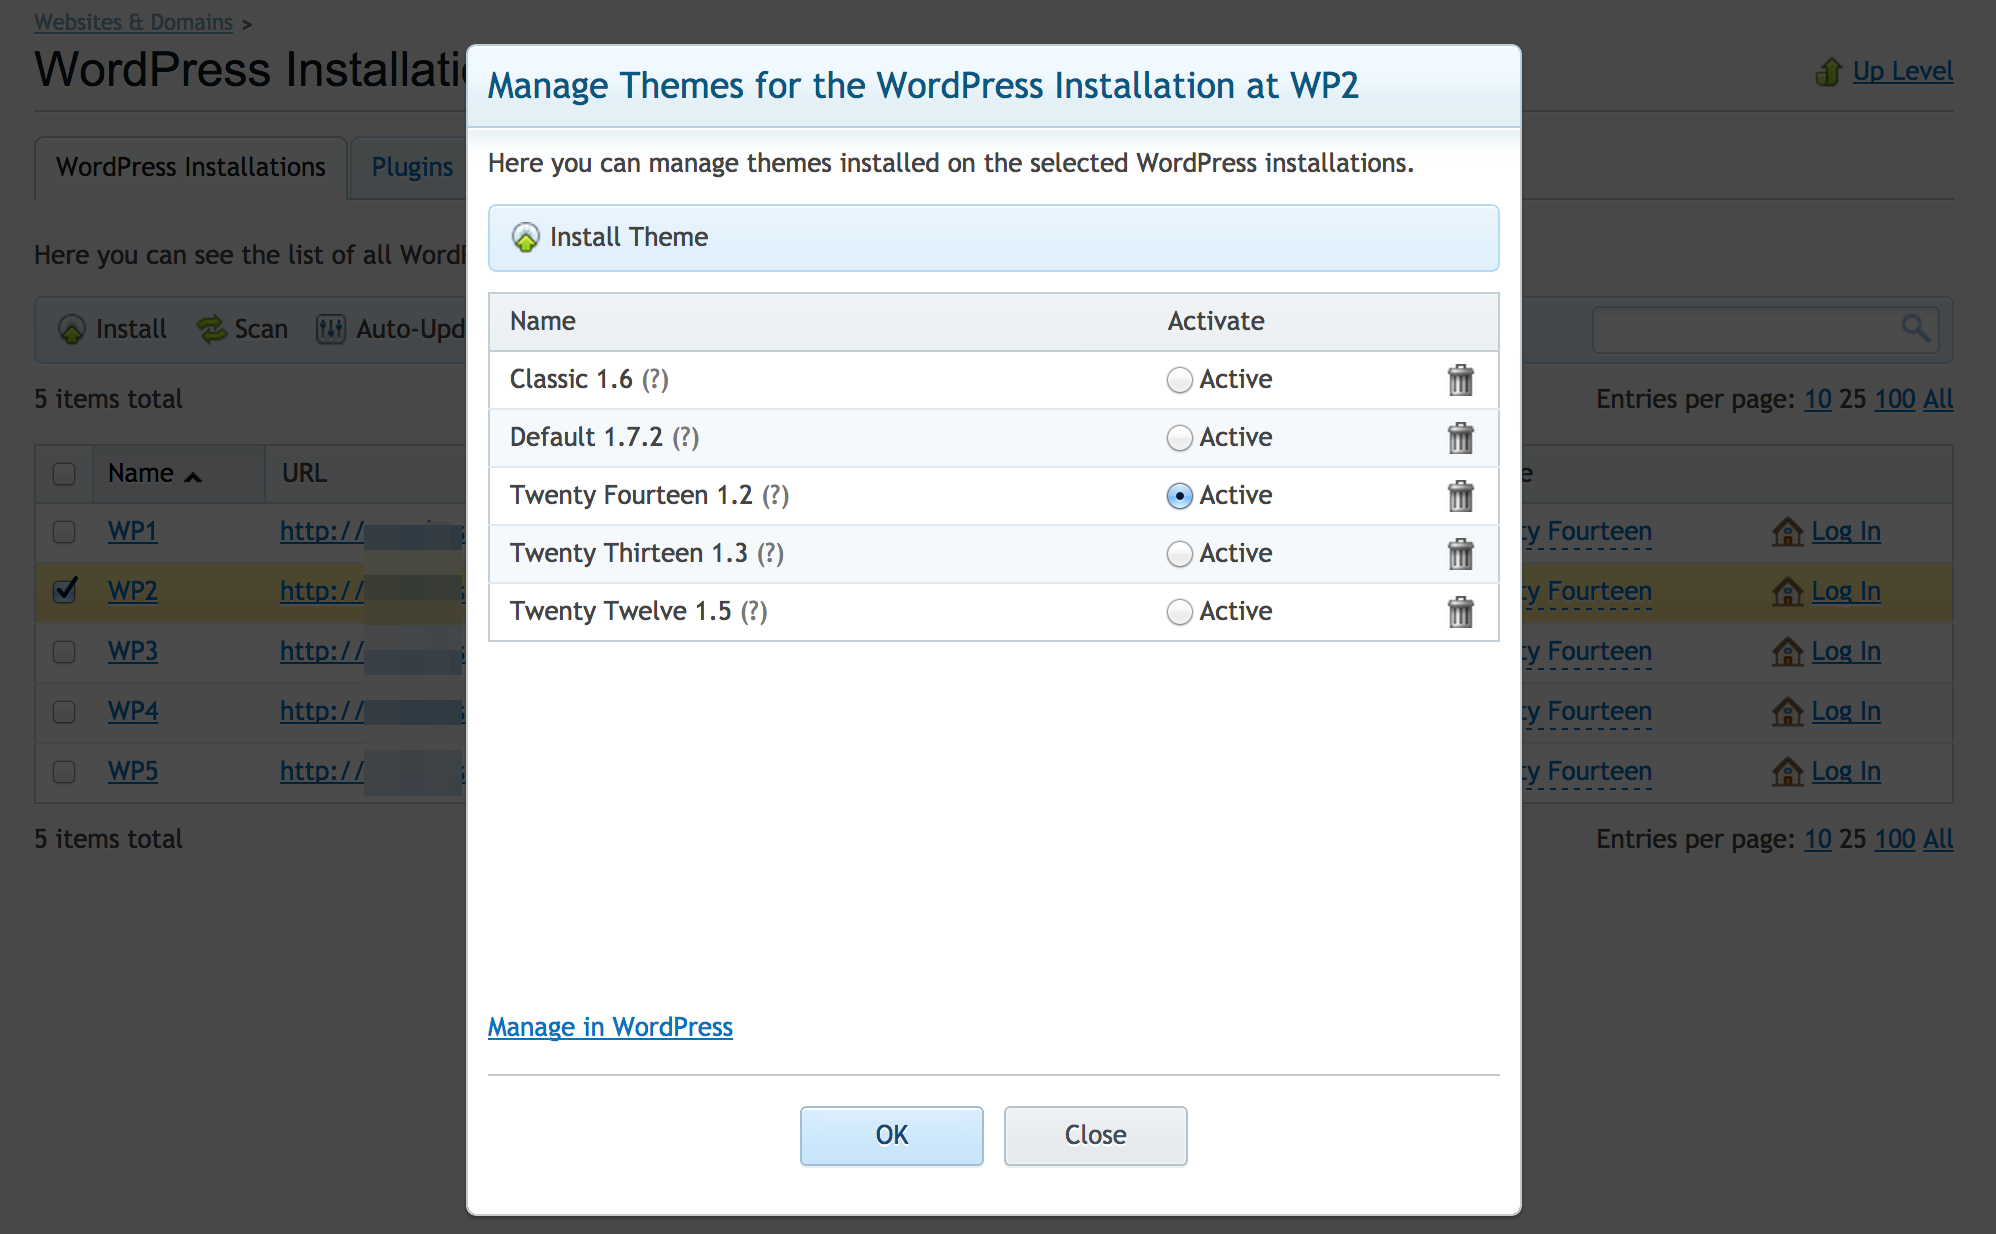
Task: Click help (?) next to Default 1.7.2
Action: [685, 438]
